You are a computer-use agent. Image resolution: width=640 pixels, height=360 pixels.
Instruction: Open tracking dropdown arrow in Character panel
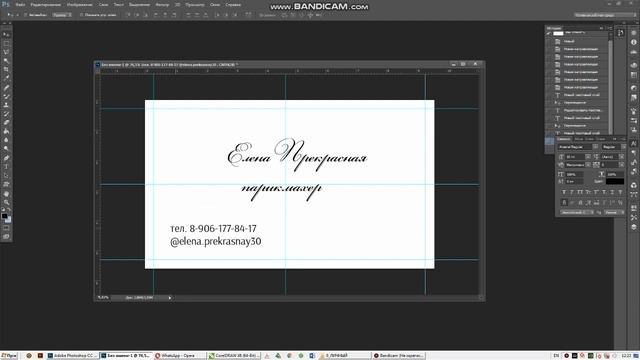622,165
